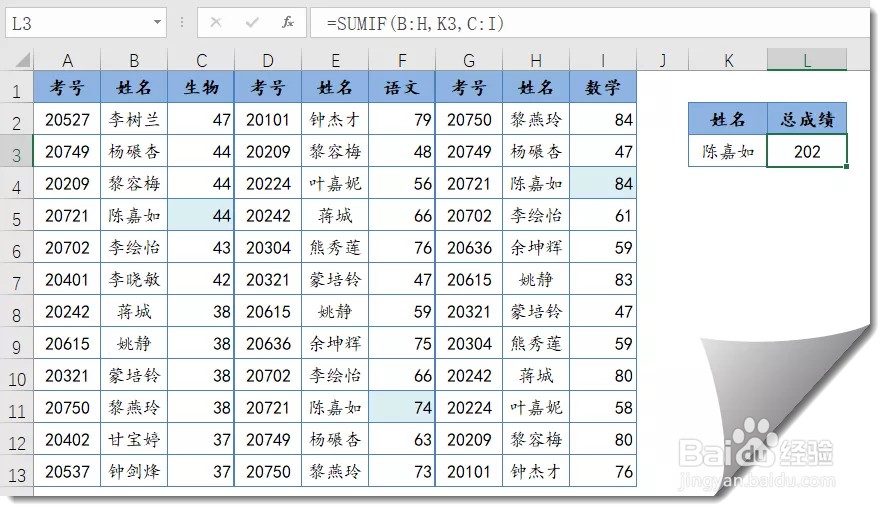The width and height of the screenshot is (885, 511).
Task: Click cell H13 with 钟杰才
Action: tap(536, 471)
